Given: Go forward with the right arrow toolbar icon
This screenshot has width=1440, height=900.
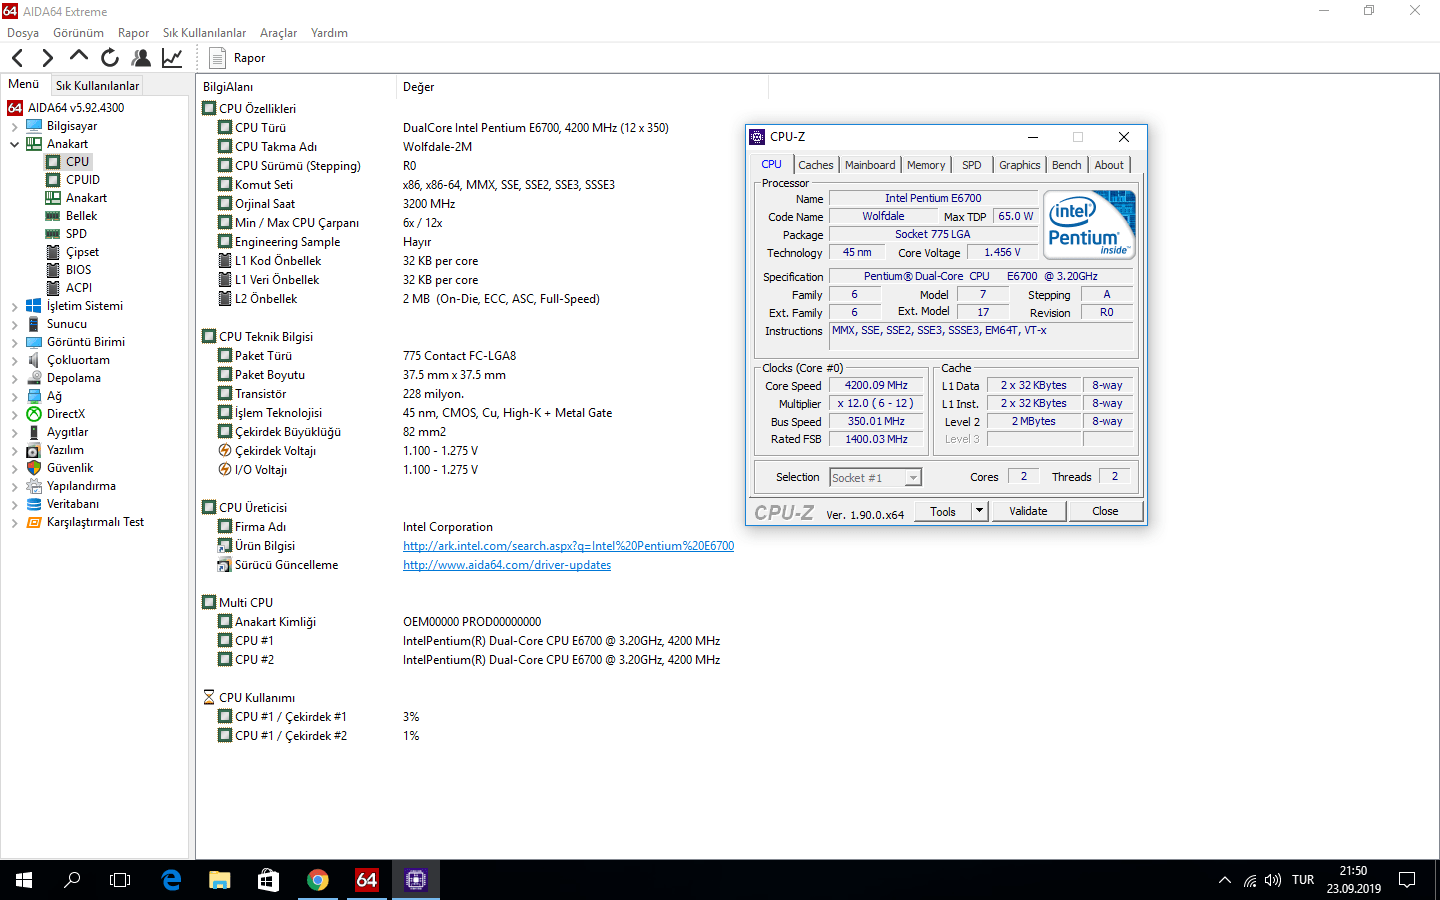Looking at the screenshot, I should click(47, 58).
